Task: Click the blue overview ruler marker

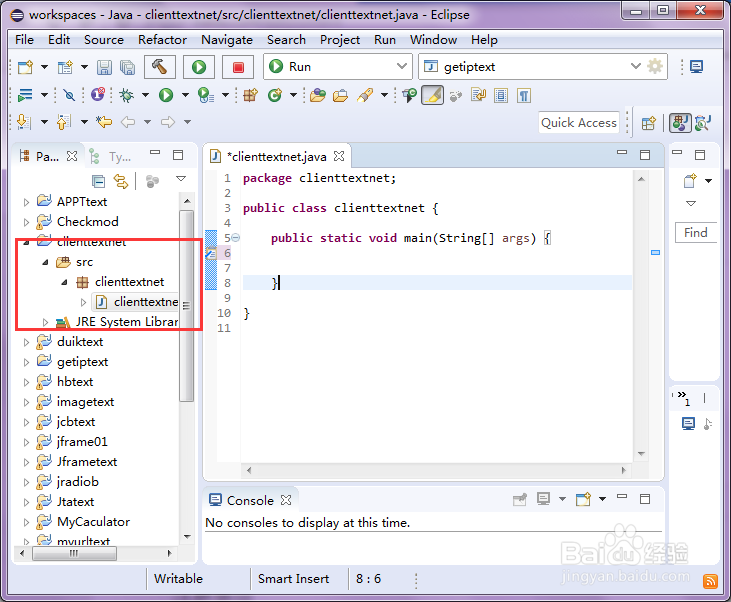Action: pos(655,253)
